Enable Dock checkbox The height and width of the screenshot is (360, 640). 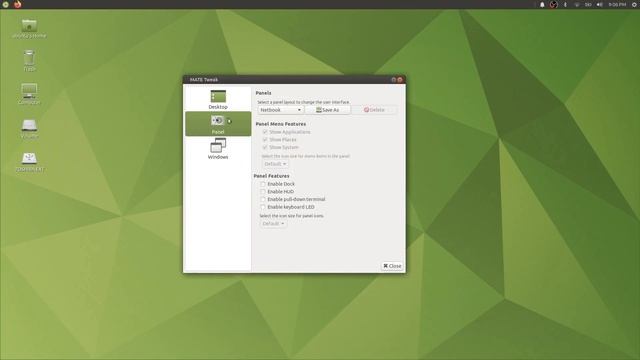coord(263,184)
